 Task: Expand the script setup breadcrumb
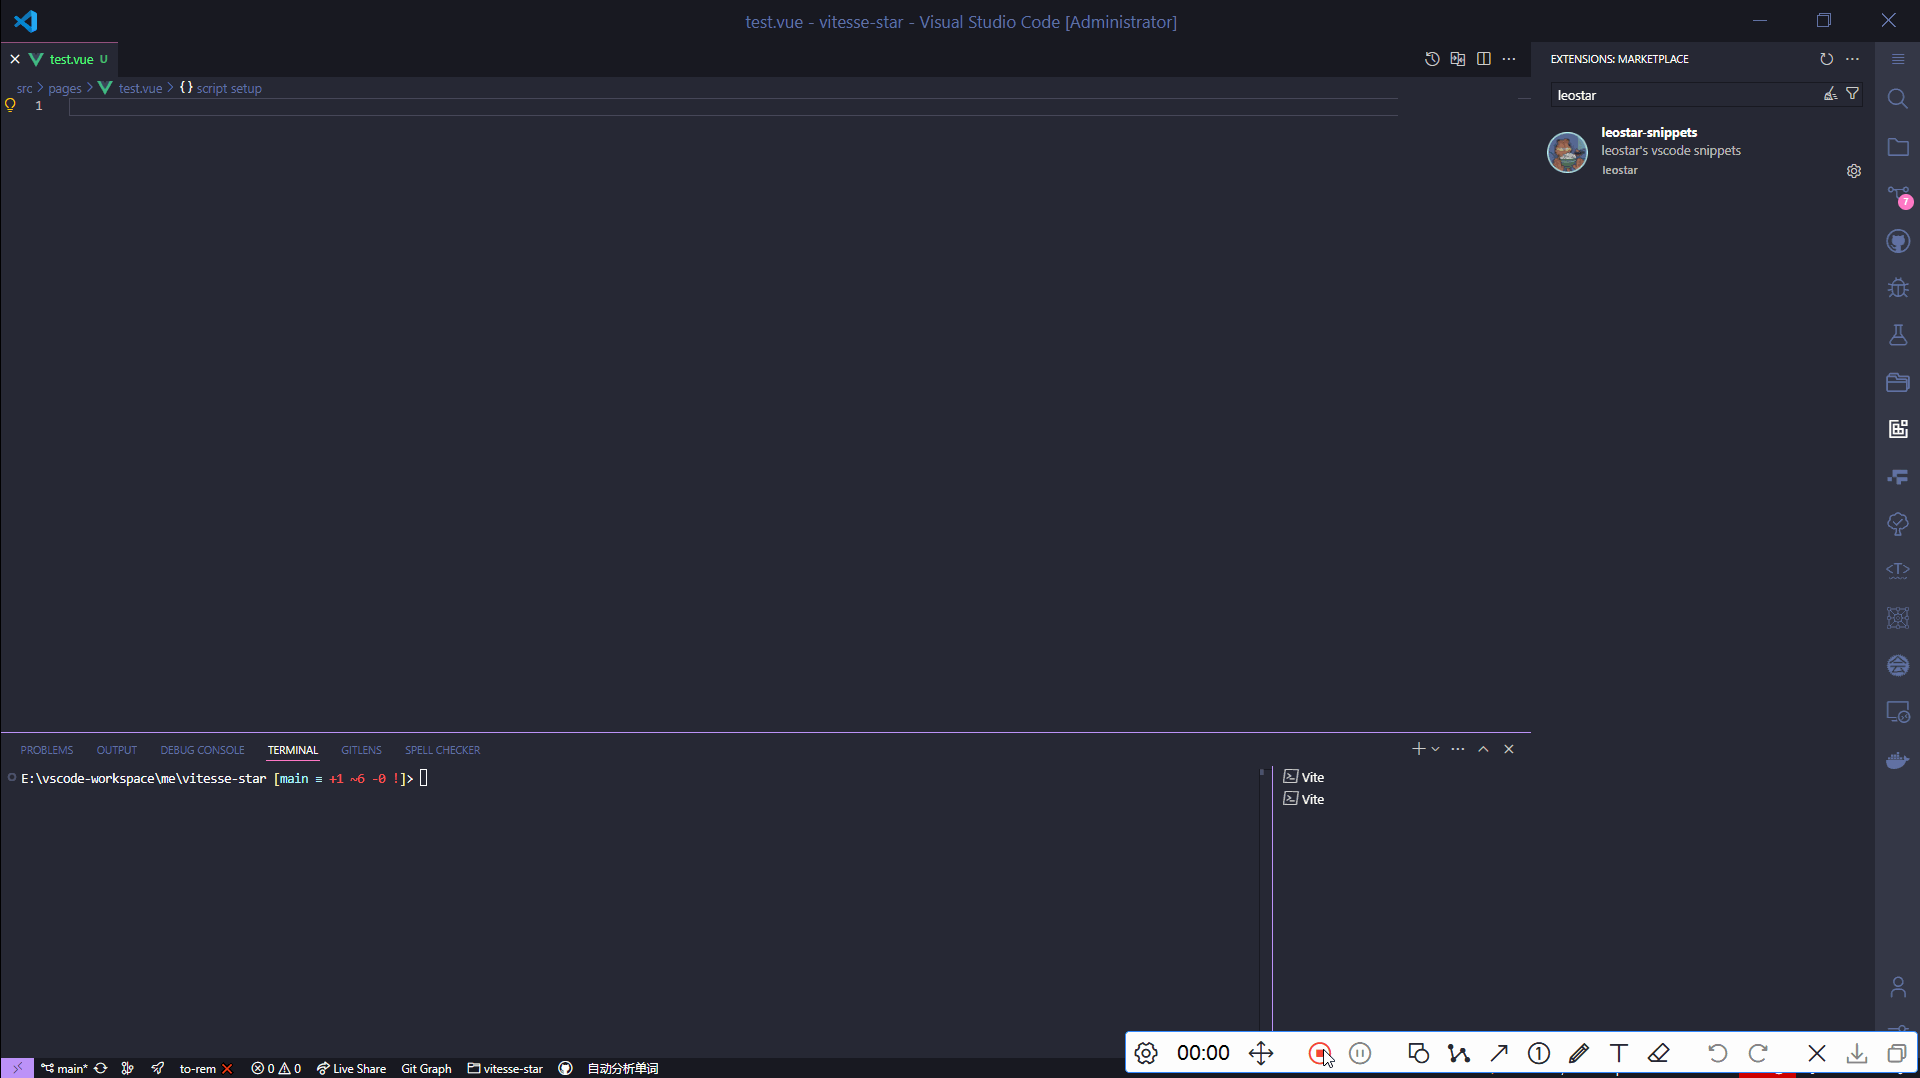click(228, 88)
